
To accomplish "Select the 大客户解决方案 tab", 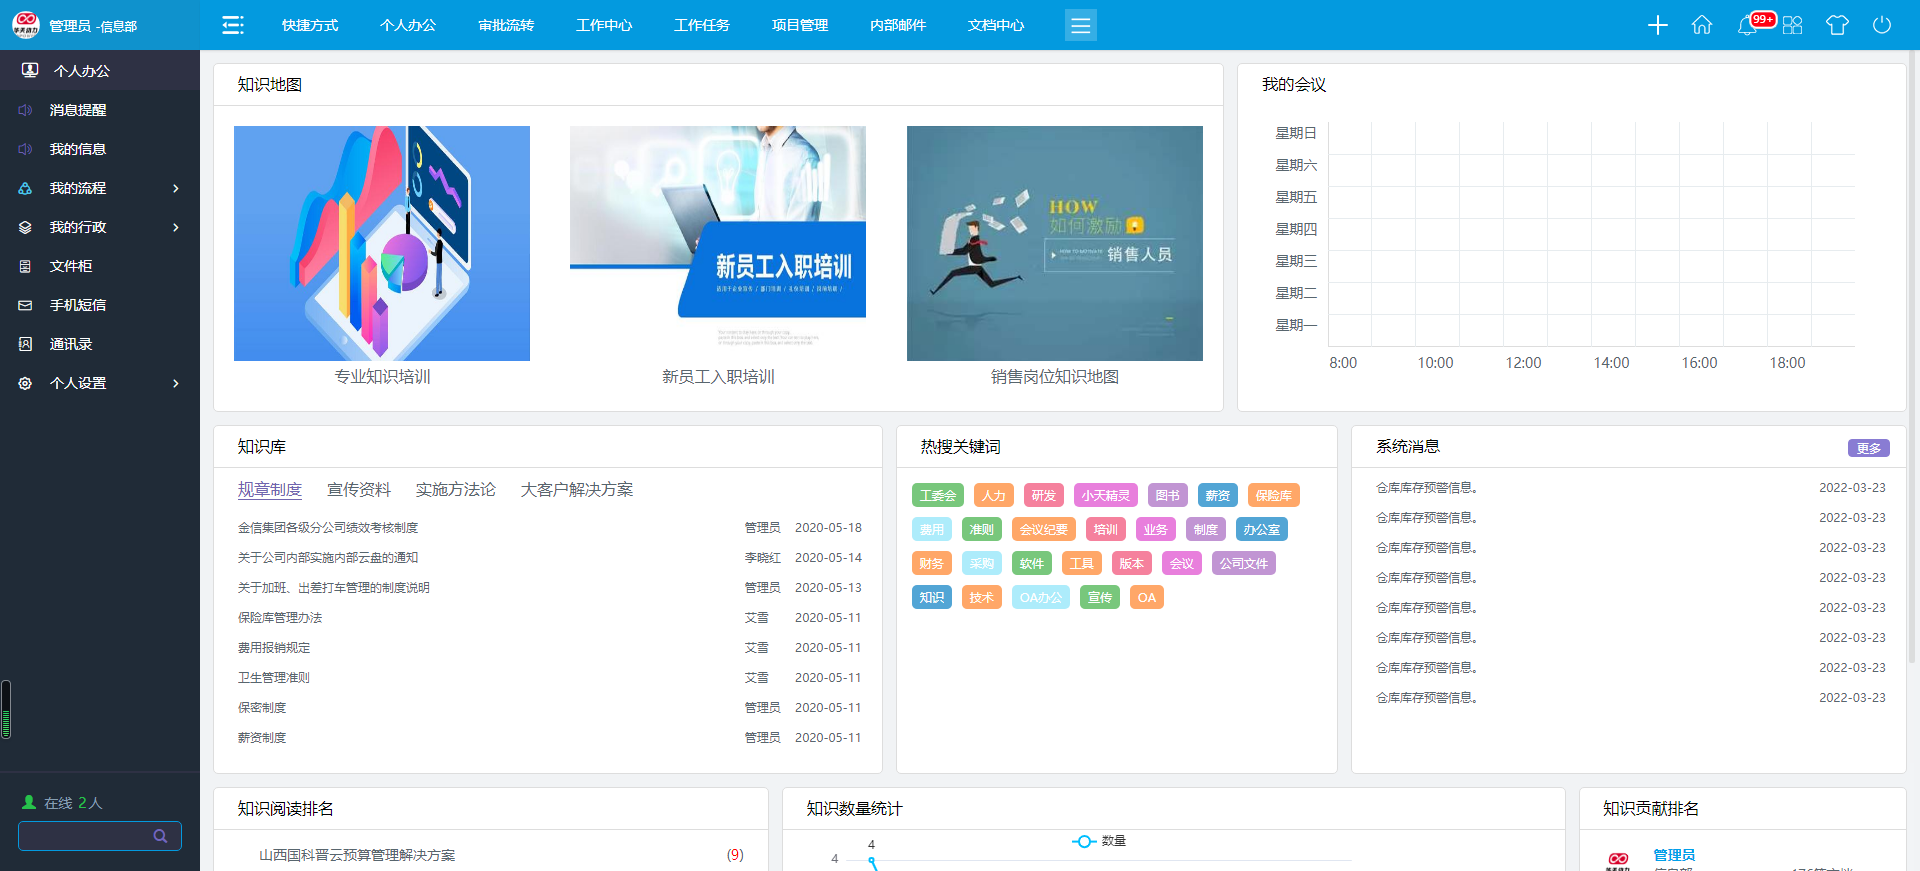I will tap(577, 490).
